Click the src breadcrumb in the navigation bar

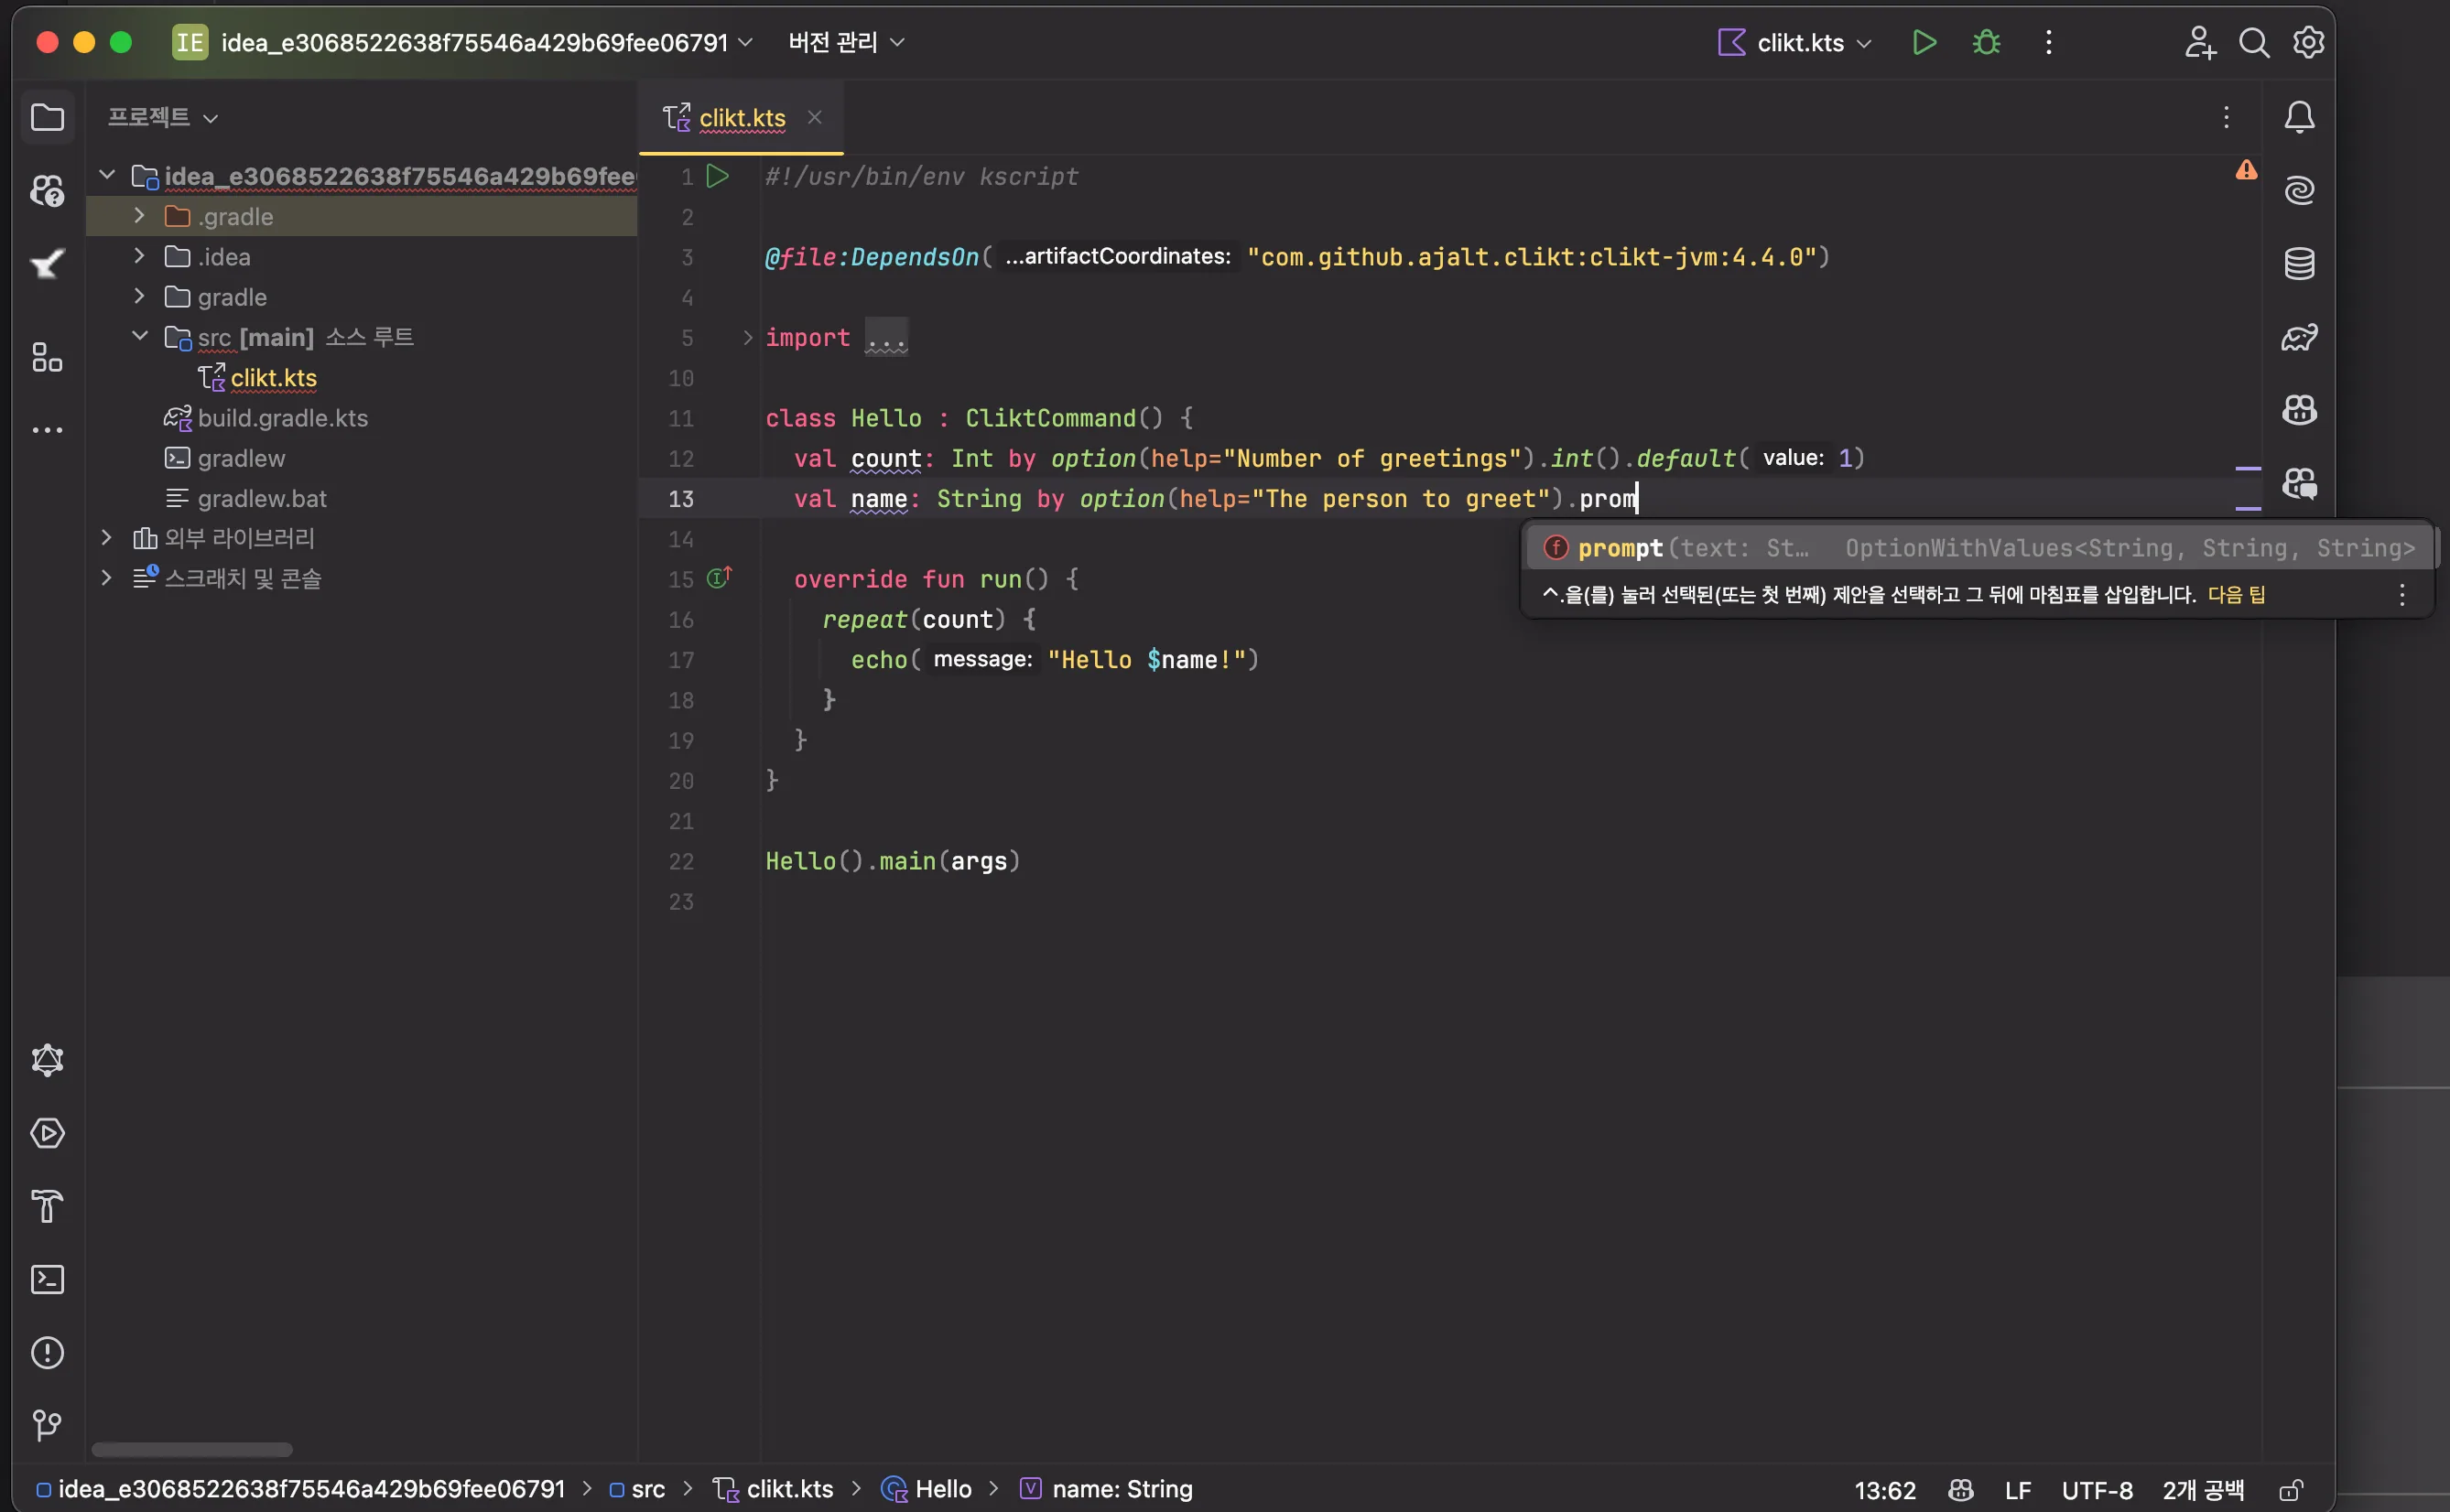click(637, 1490)
